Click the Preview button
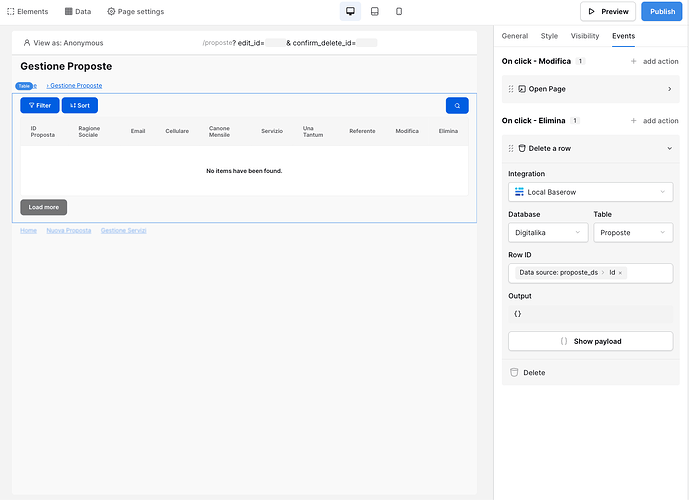Screen dimensions: 689x500 (x=608, y=11)
